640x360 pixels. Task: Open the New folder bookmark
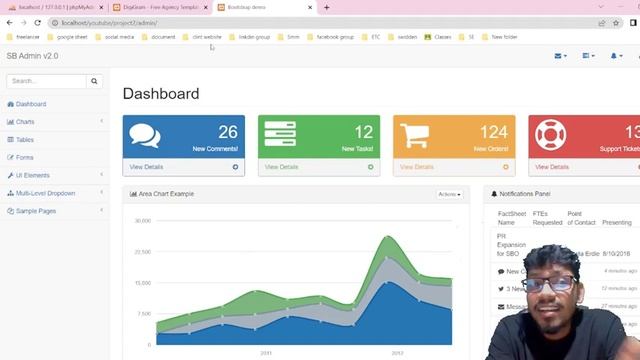(500, 37)
